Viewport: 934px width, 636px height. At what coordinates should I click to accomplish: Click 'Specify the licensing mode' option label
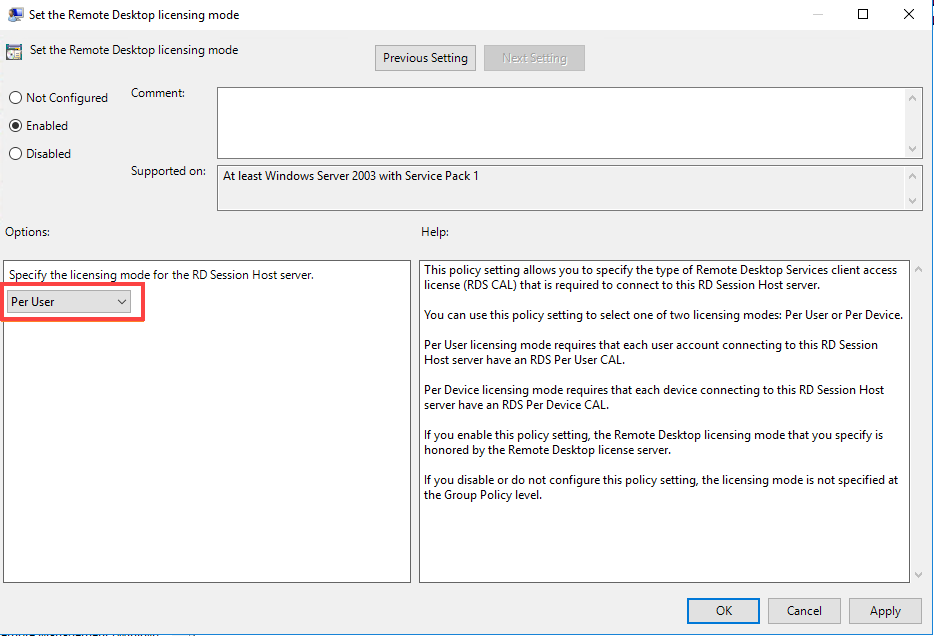[161, 275]
